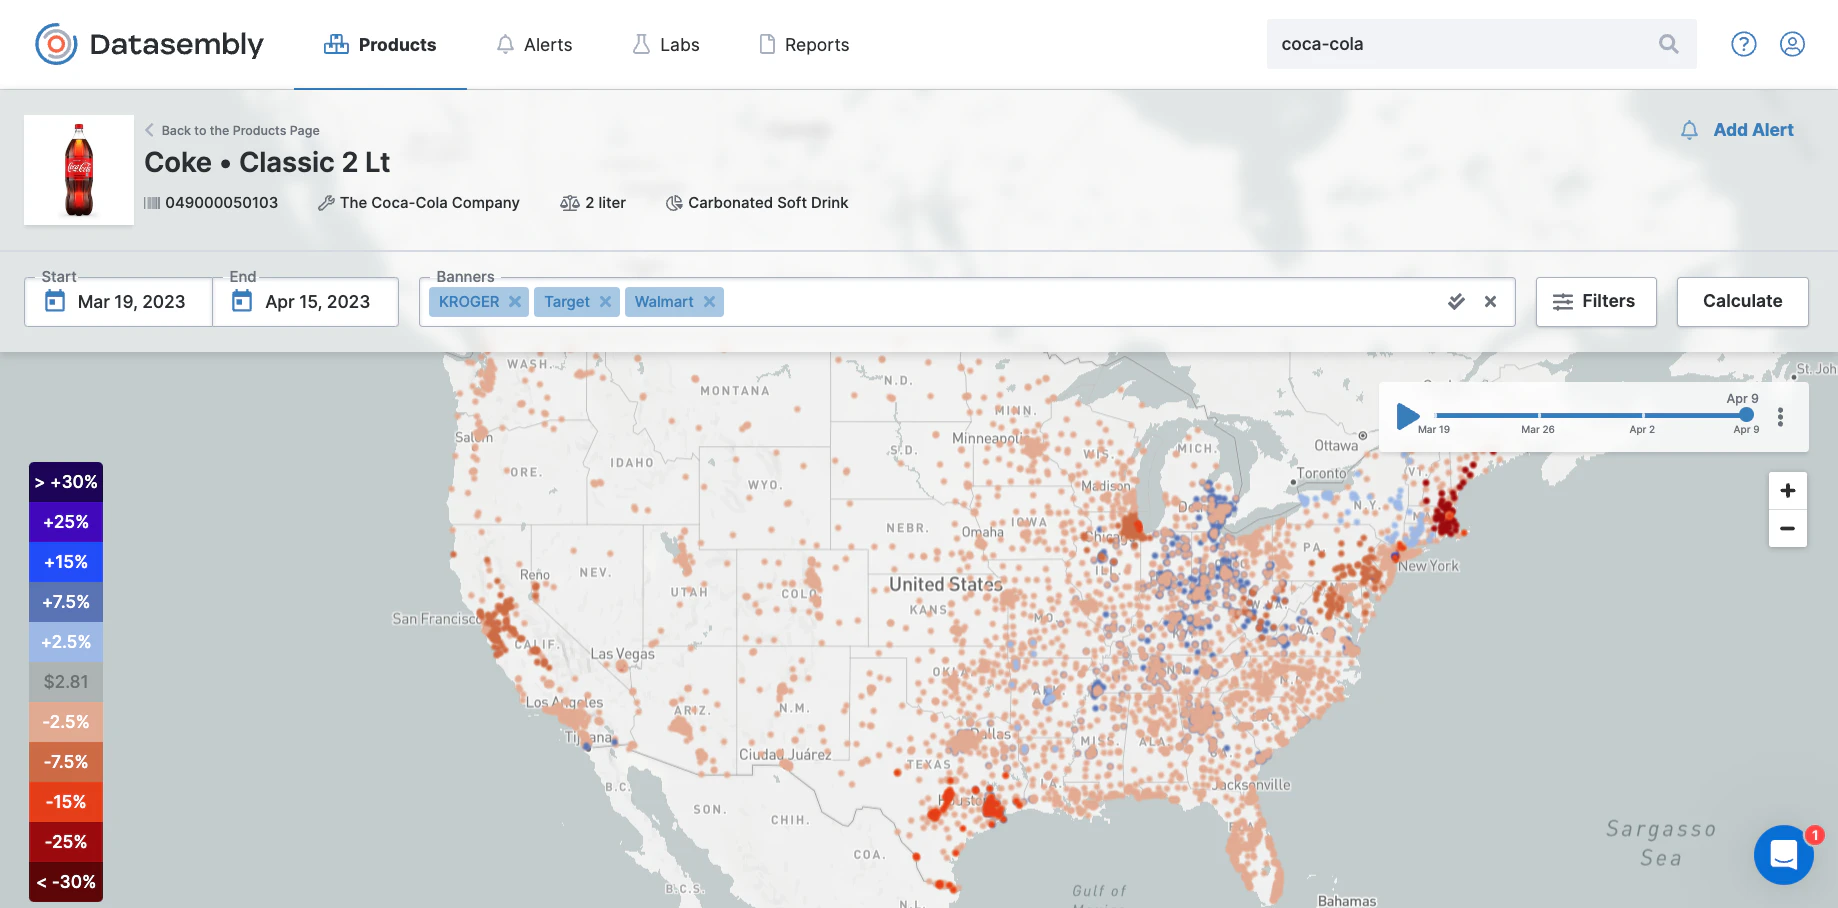Viewport: 1838px width, 908px height.
Task: Select the Labs flask icon
Action: click(639, 44)
